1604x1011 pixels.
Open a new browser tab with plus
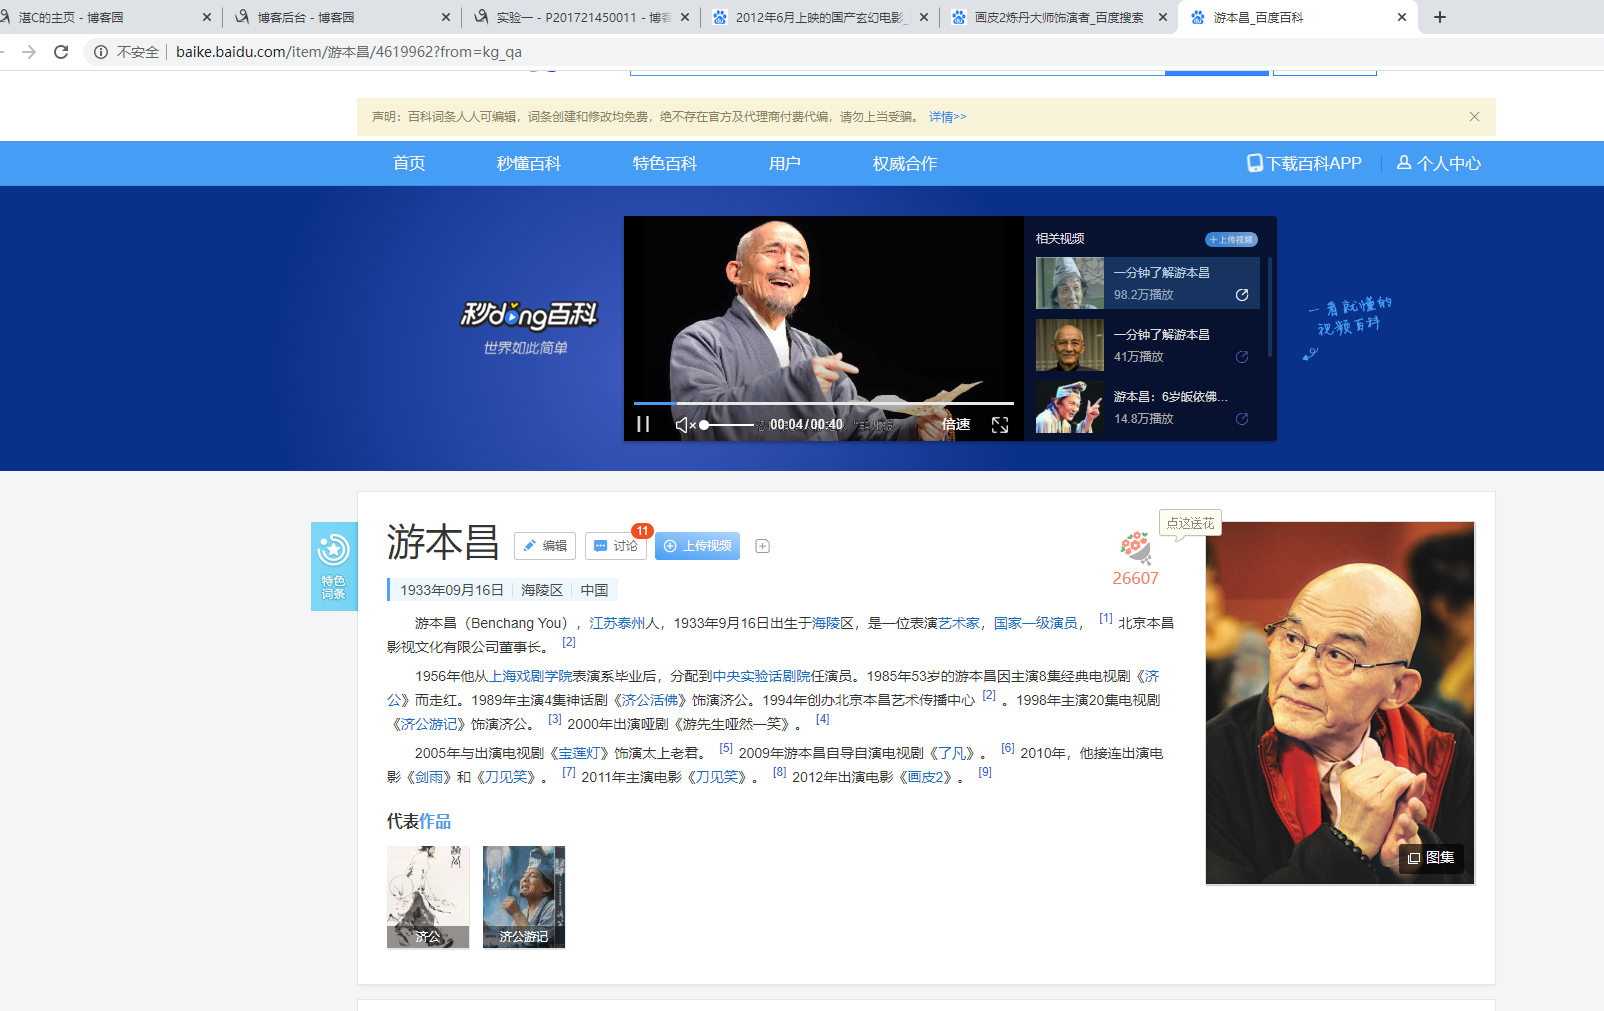(x=1440, y=17)
